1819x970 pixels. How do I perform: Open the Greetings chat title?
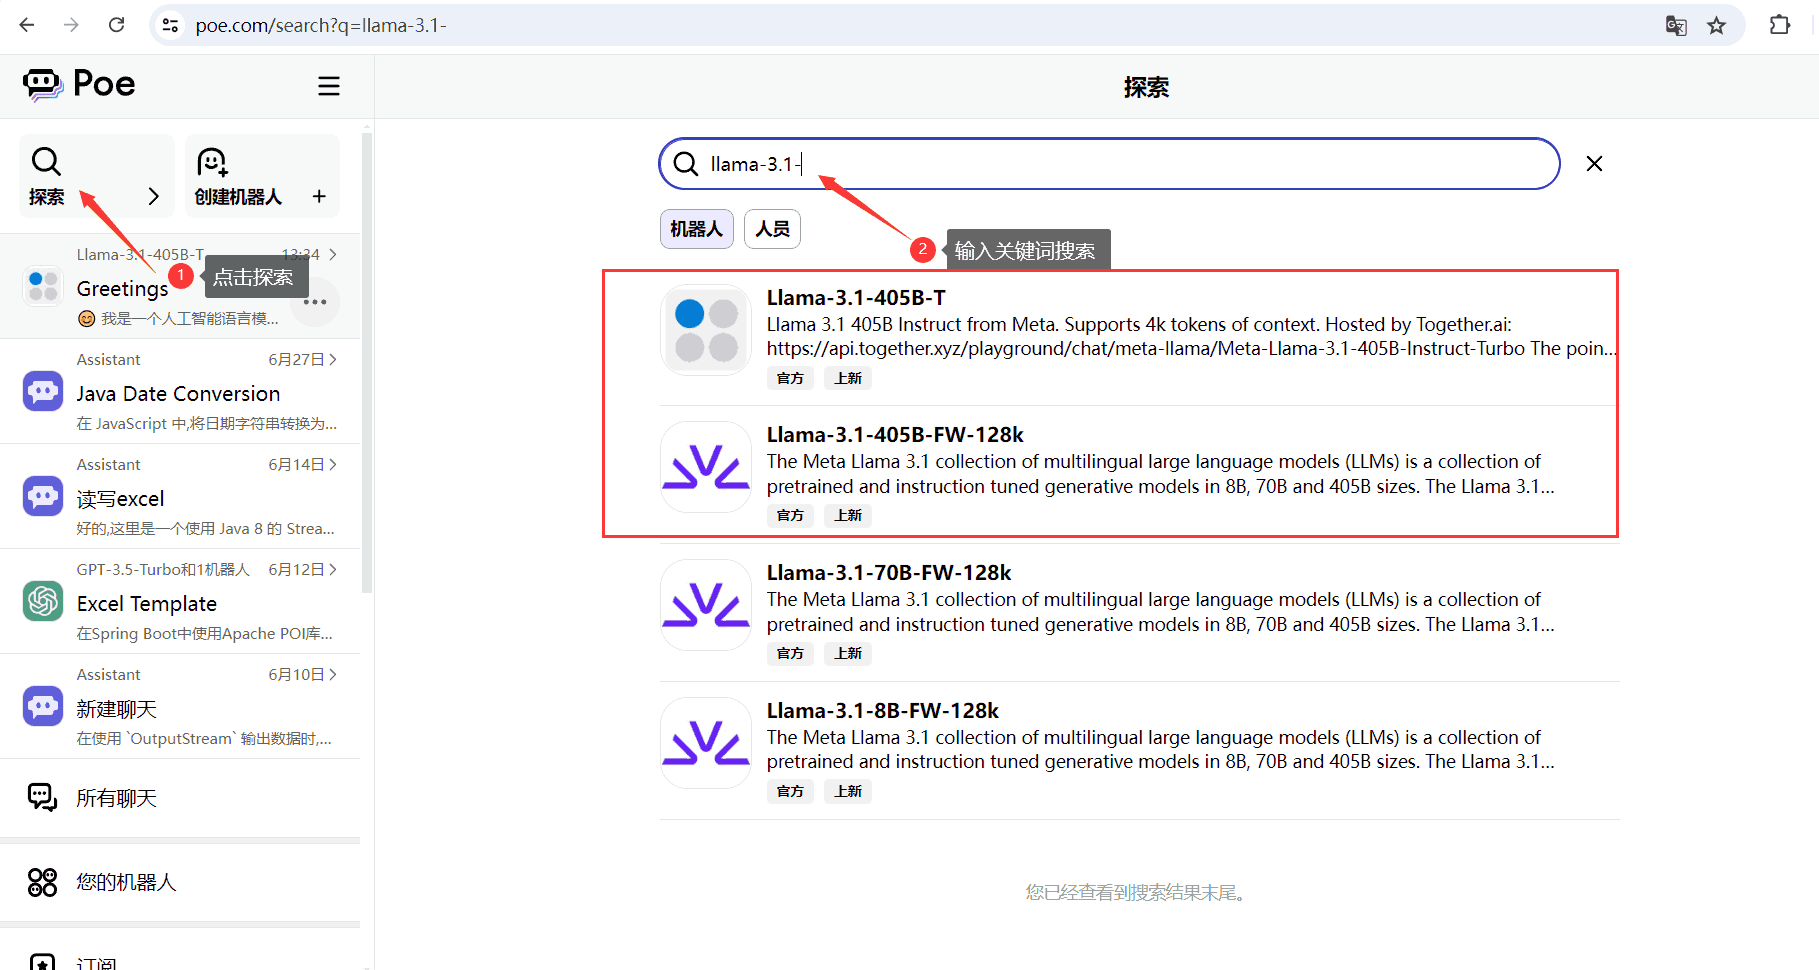[x=122, y=289]
